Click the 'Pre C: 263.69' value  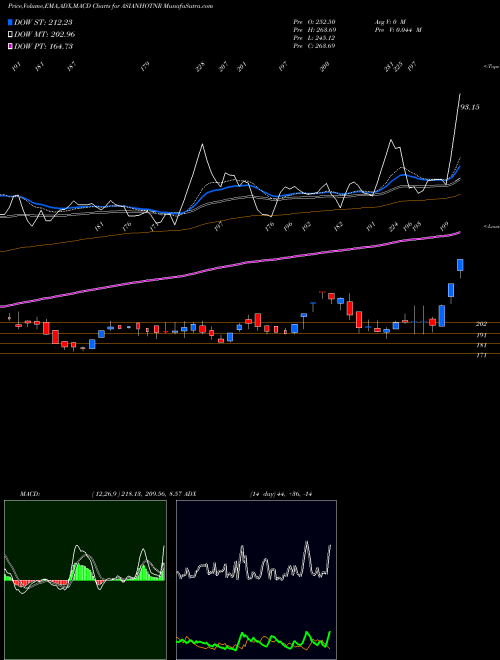(x=314, y=46)
